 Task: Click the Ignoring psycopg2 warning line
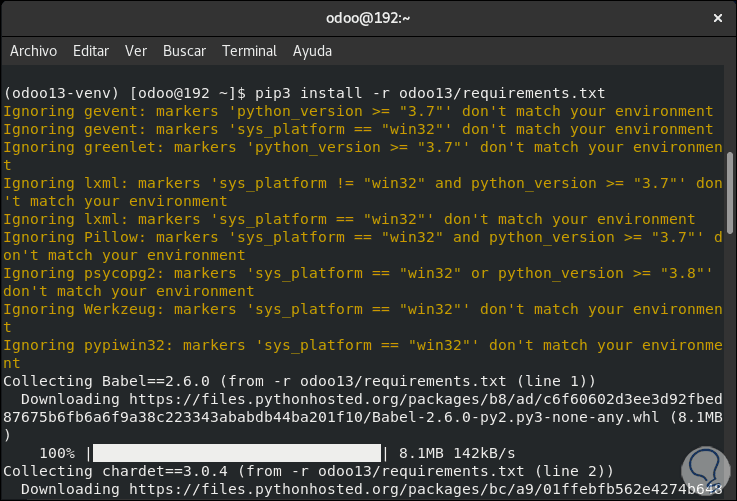point(360,273)
